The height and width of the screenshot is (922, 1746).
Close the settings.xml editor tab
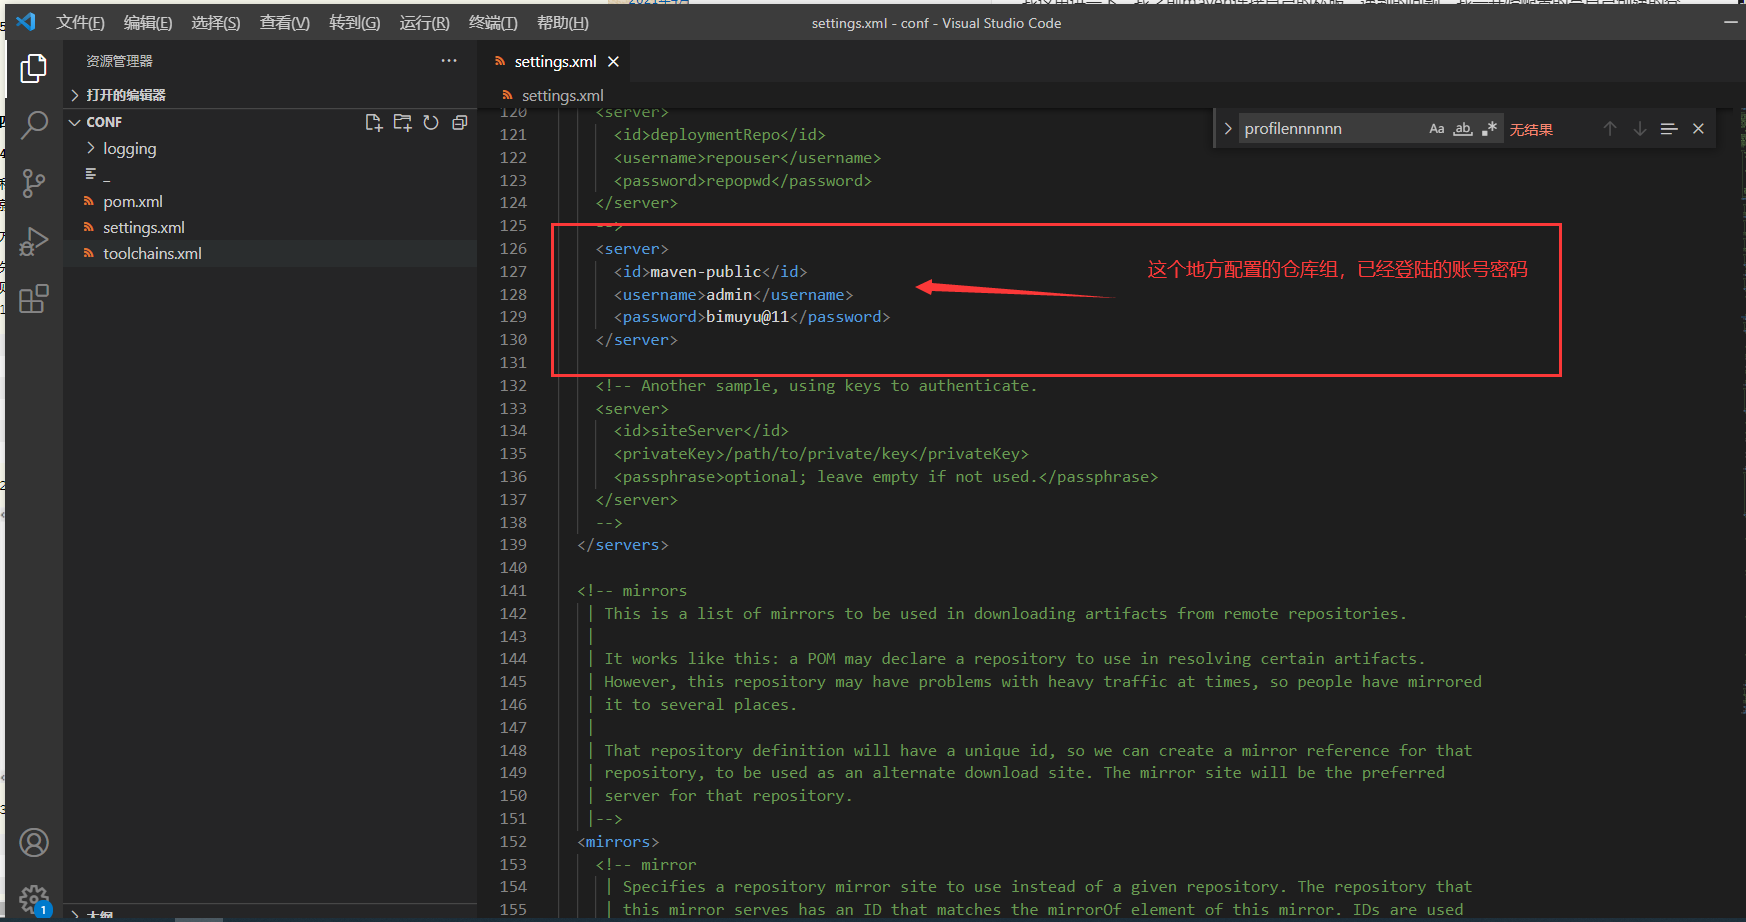click(614, 62)
